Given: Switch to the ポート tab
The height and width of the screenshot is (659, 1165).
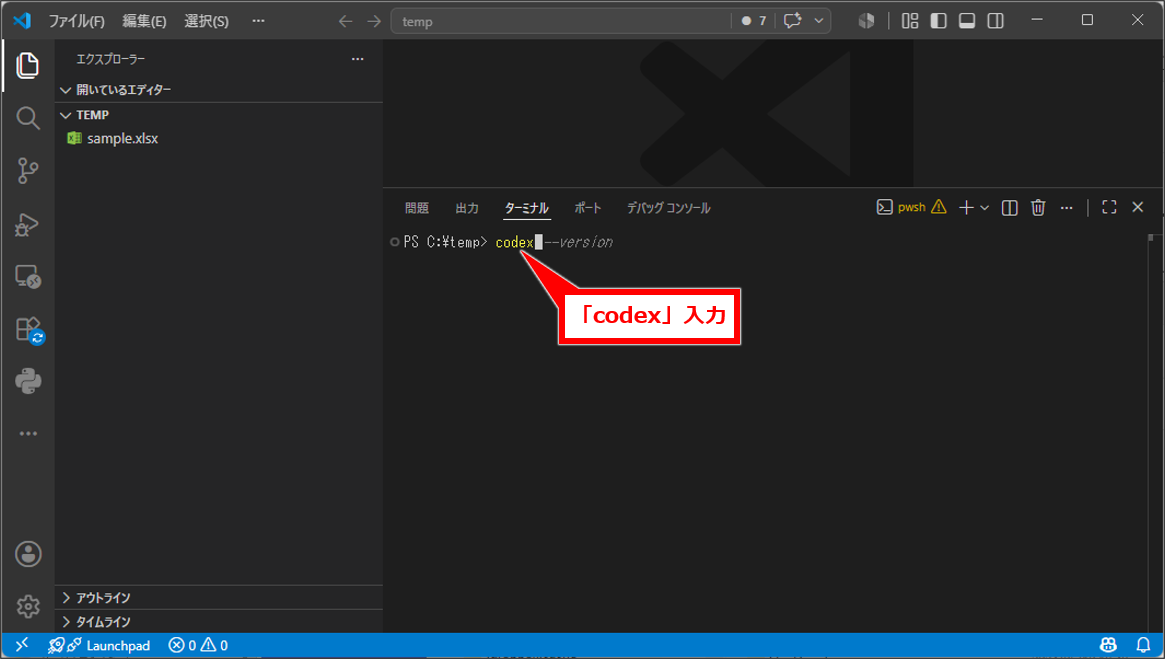Looking at the screenshot, I should point(588,208).
